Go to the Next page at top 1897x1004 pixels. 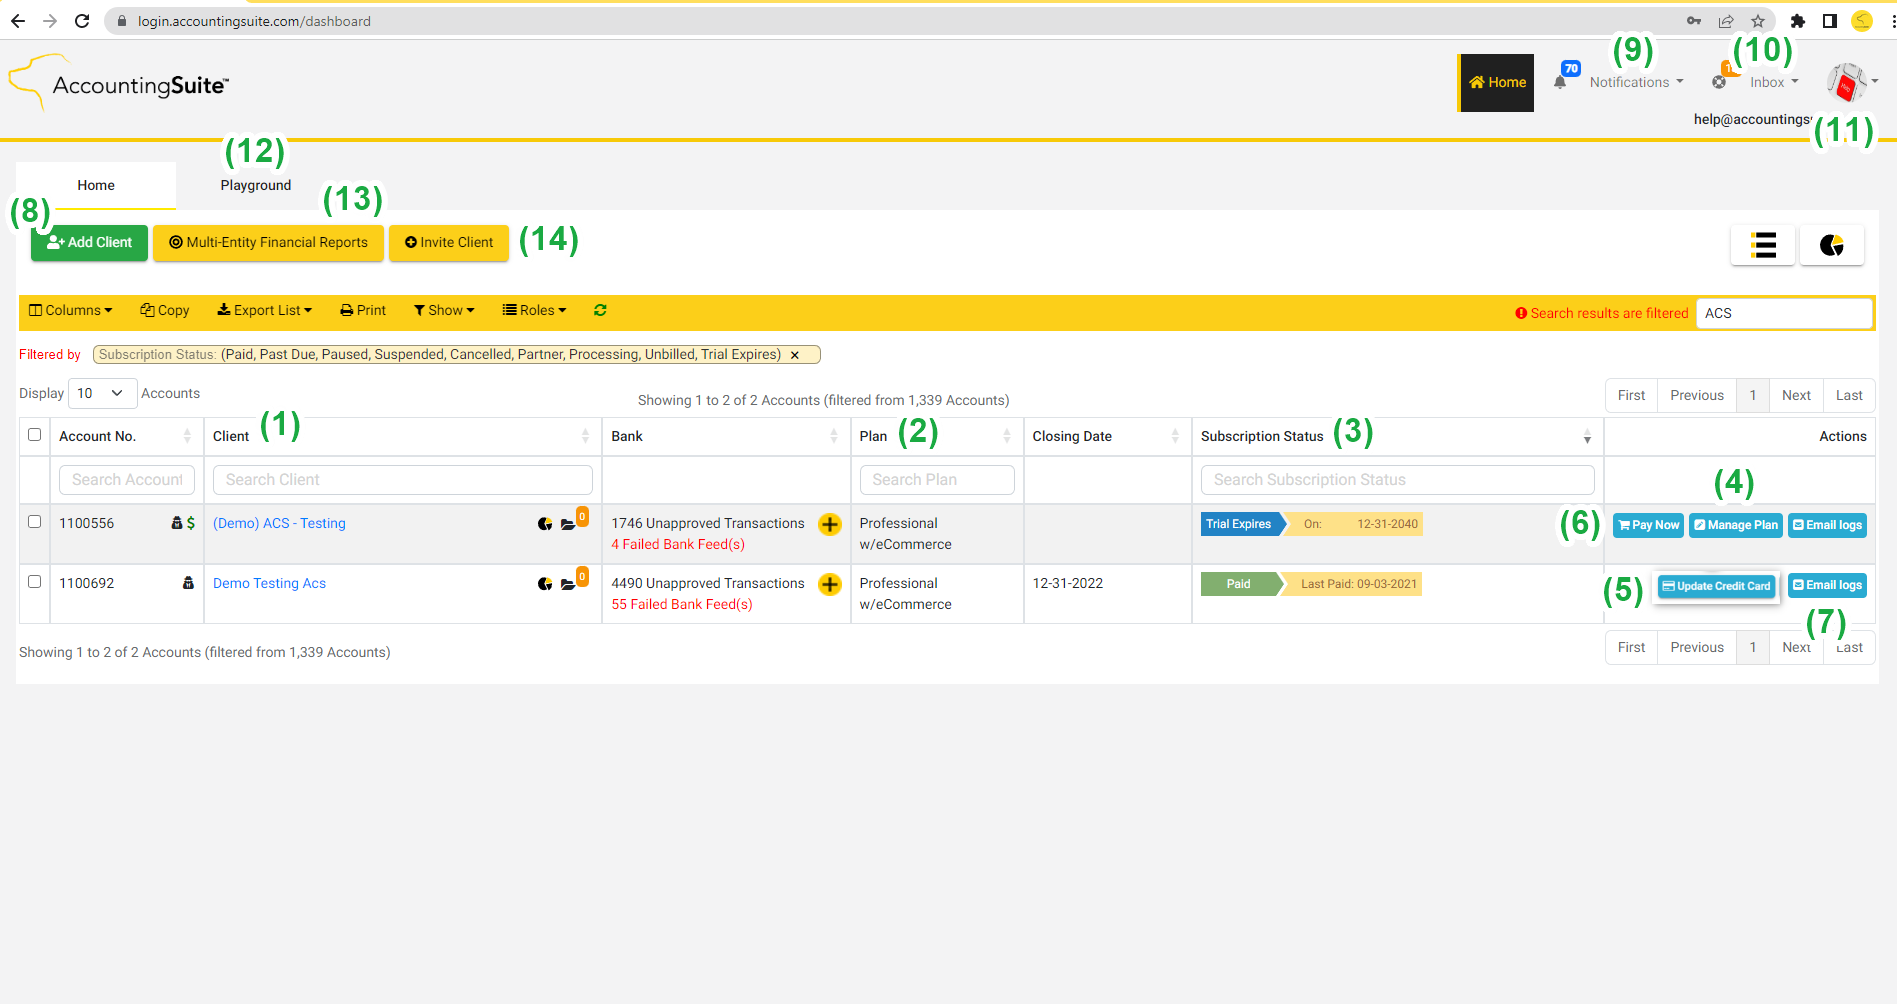pyautogui.click(x=1796, y=395)
